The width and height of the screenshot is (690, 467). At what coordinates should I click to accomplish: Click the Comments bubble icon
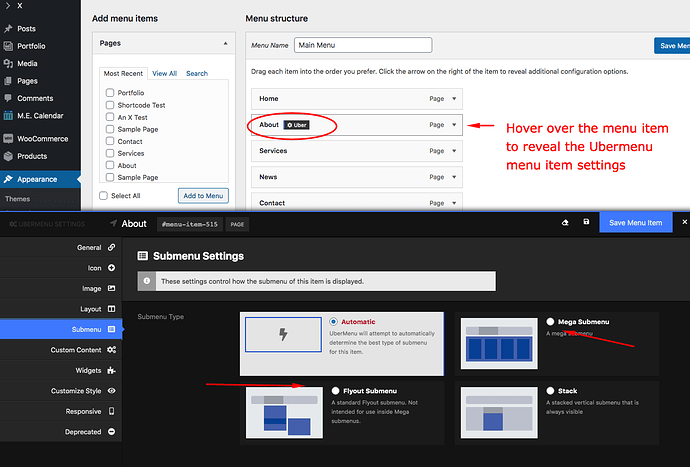[x=8, y=98]
